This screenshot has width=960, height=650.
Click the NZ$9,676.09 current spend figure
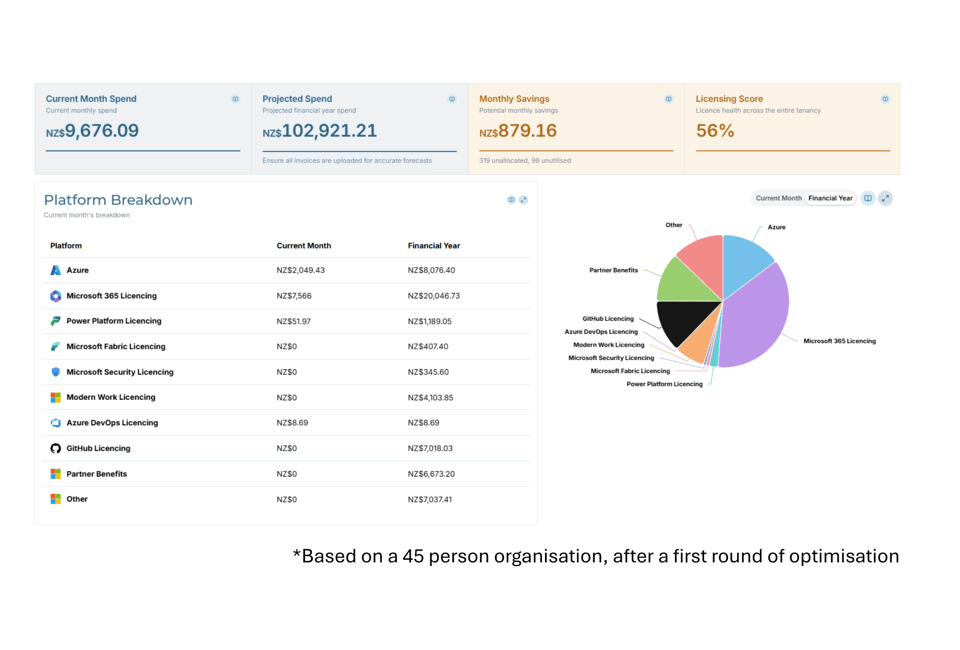pyautogui.click(x=92, y=131)
